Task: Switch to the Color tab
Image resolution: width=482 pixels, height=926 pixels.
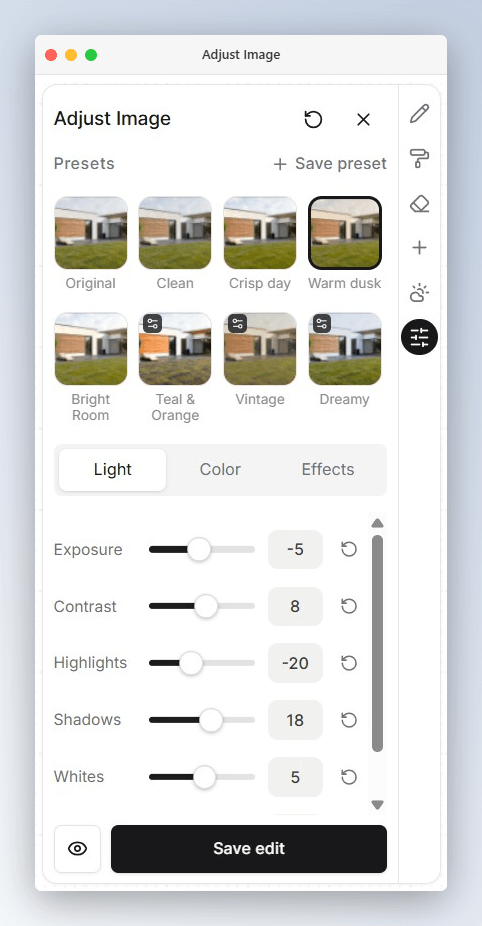Action: 220,469
